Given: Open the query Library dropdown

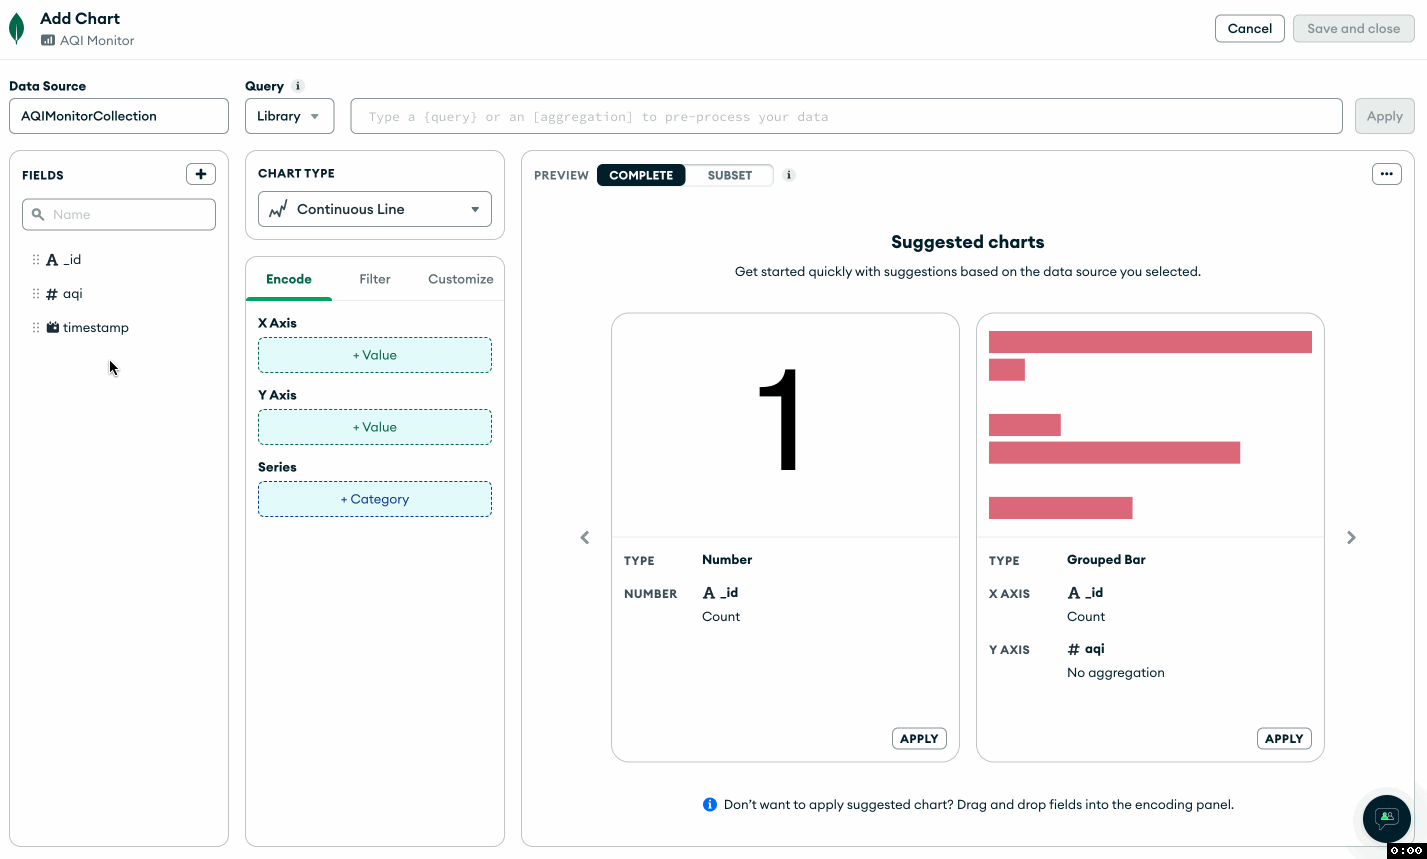Looking at the screenshot, I should coord(289,116).
